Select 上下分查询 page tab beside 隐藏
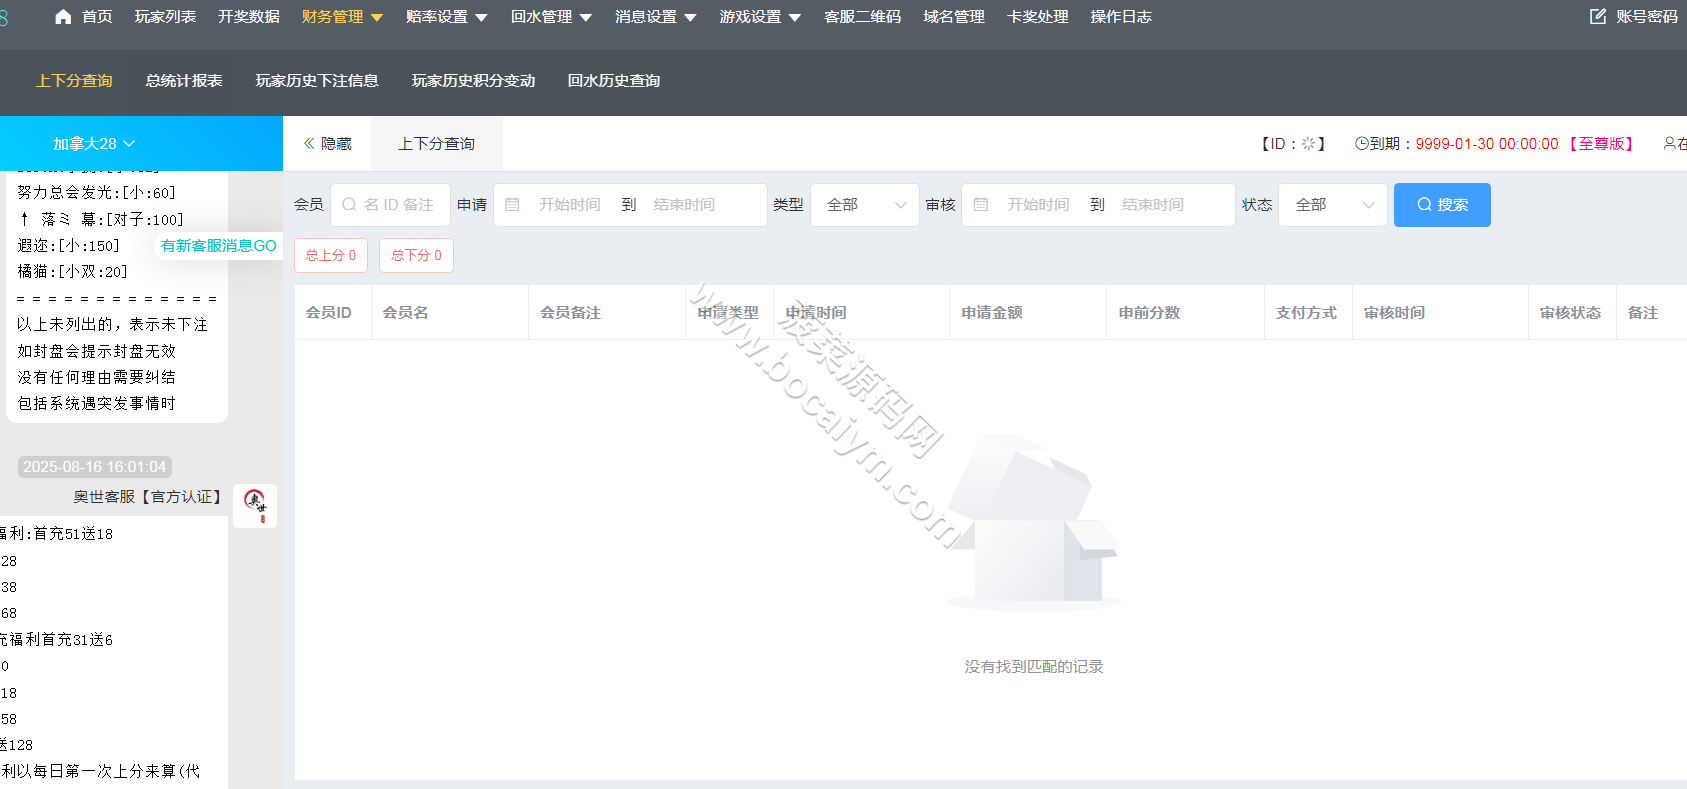Screen dimensions: 1687x789 [x=437, y=144]
